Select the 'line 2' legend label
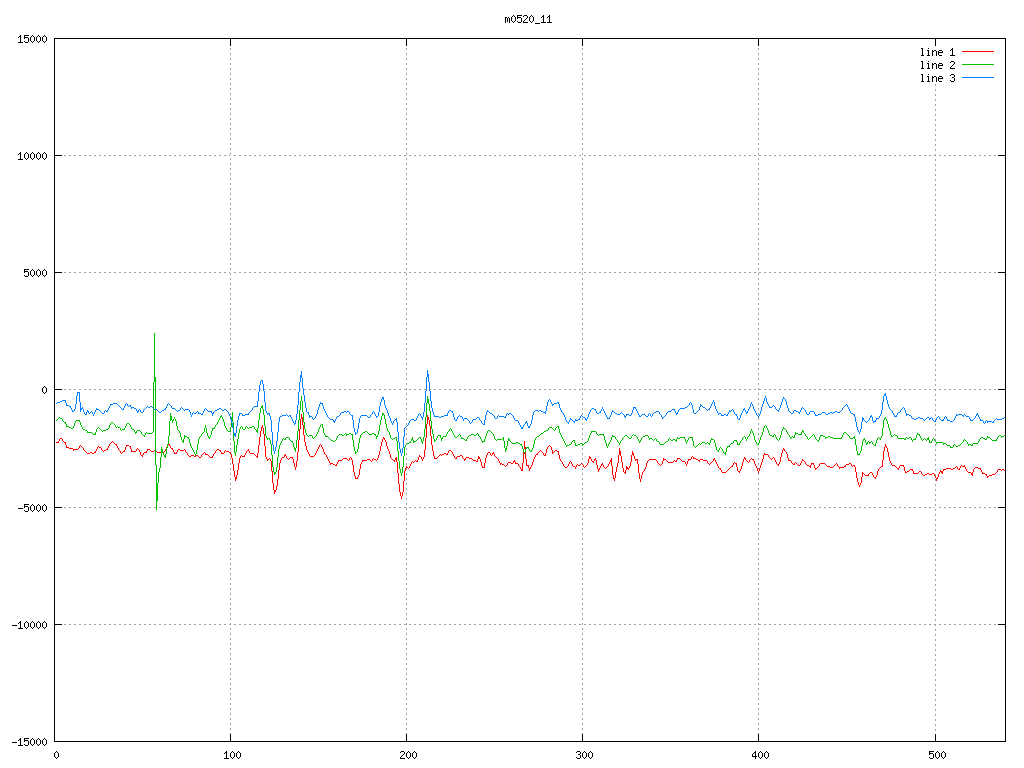The height and width of the screenshot is (768, 1024). pyautogui.click(x=937, y=65)
